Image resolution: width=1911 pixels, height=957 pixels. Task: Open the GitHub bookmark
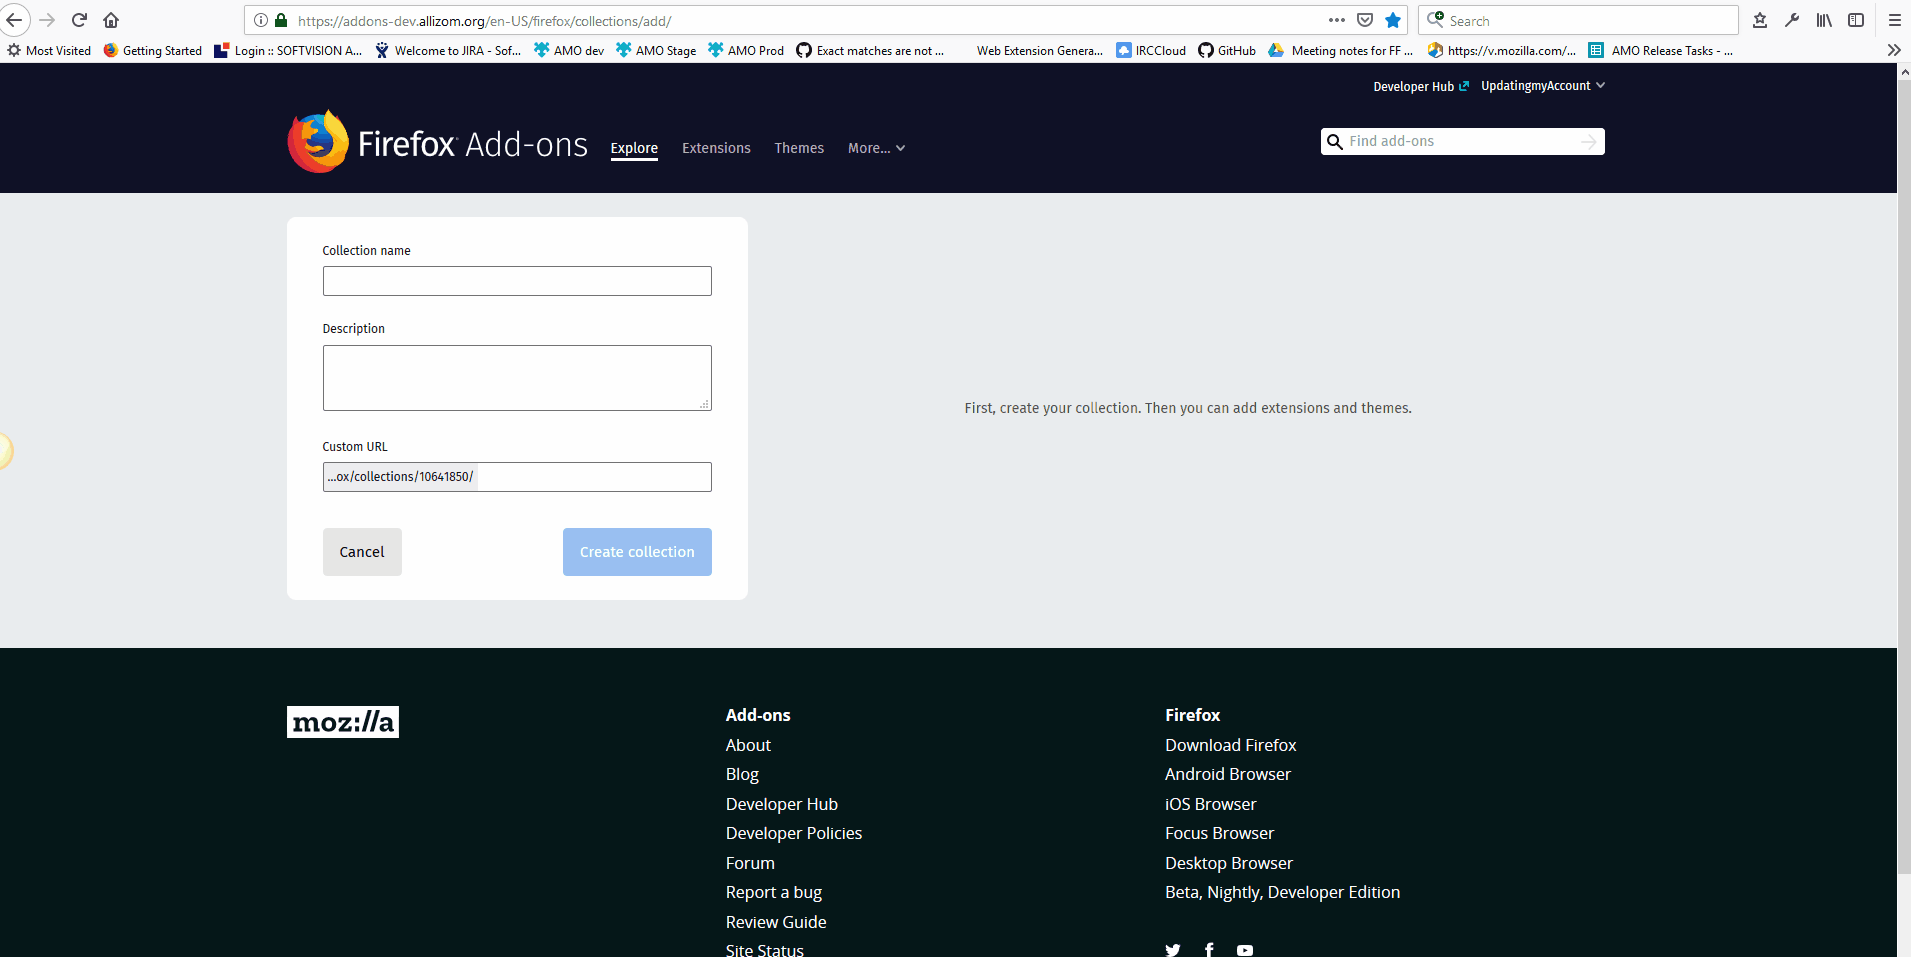[1227, 50]
